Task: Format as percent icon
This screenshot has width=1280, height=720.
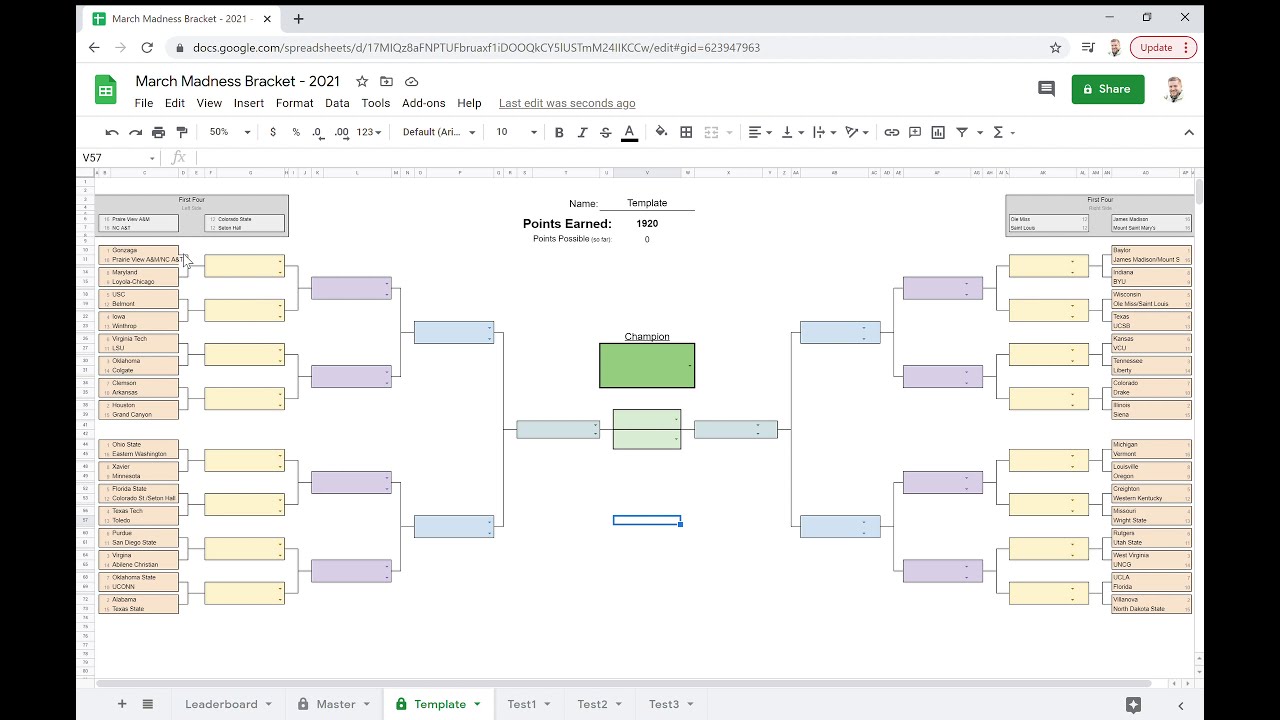Action: click(296, 132)
